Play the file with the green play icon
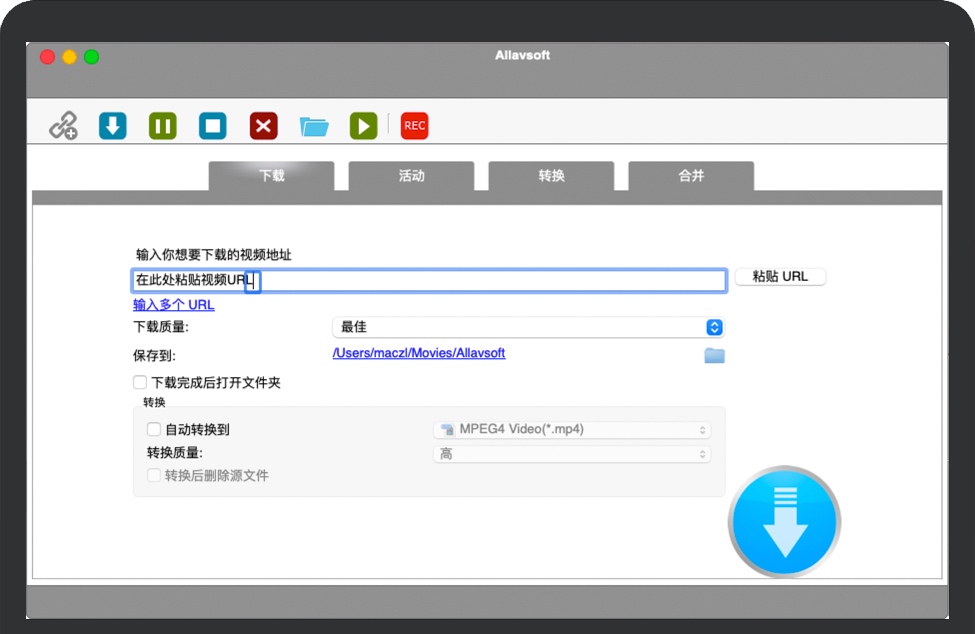This screenshot has width=975, height=634. (363, 126)
